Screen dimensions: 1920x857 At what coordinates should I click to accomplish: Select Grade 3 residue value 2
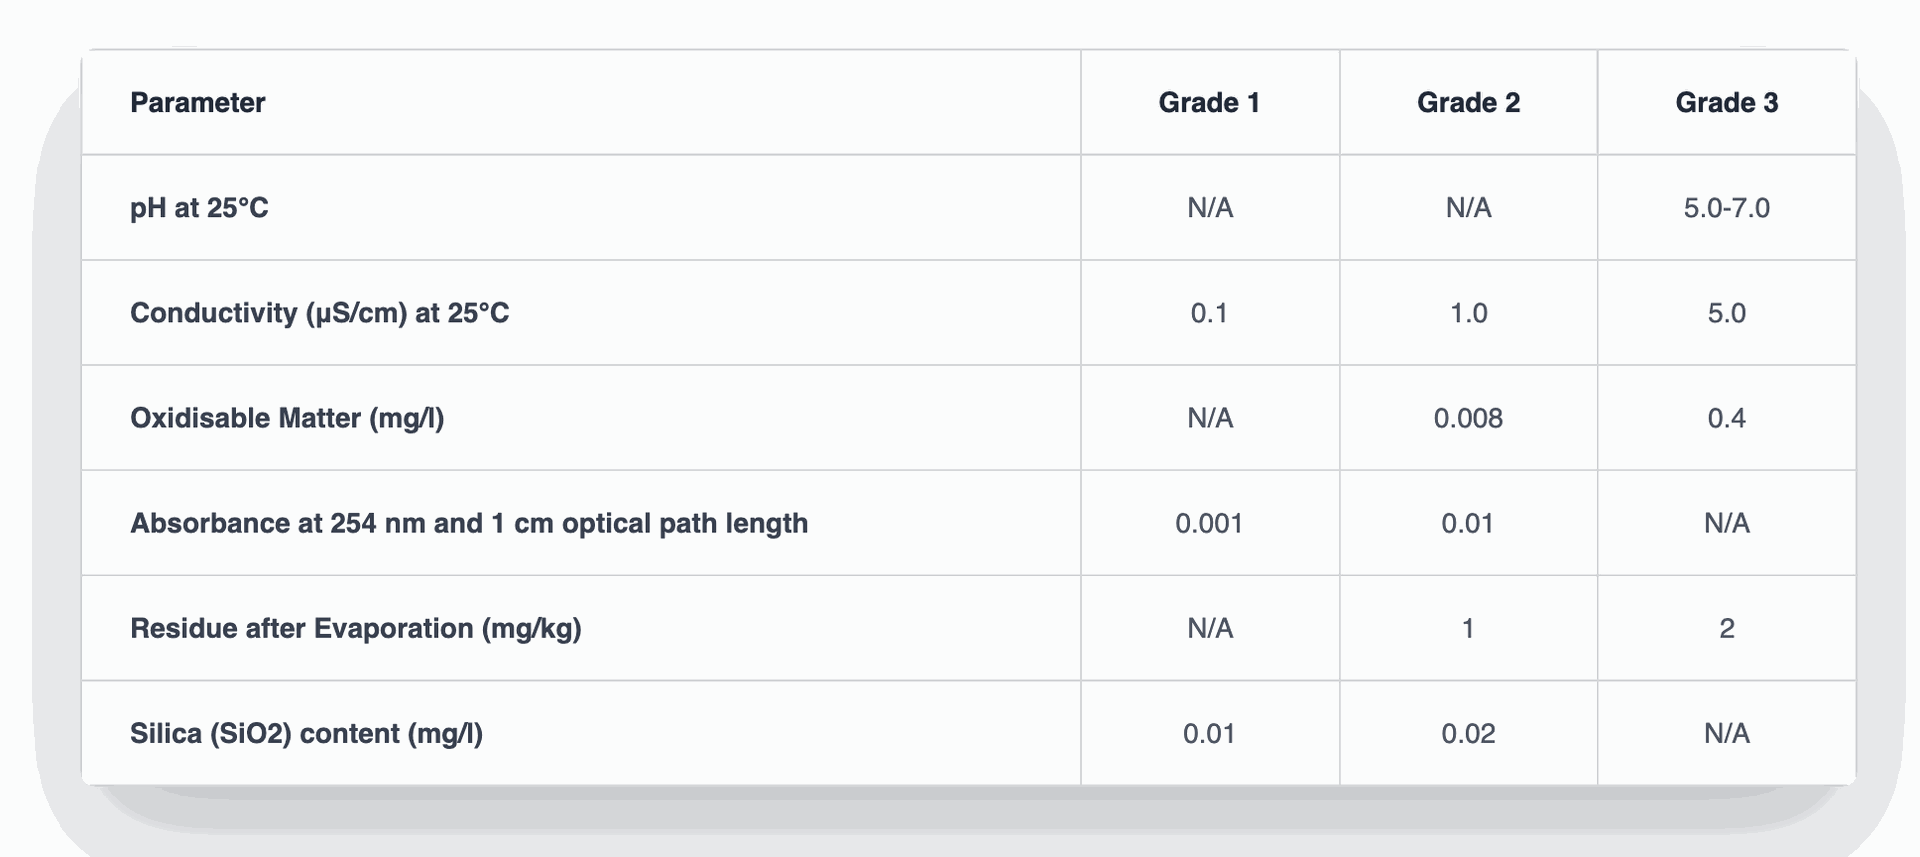[1726, 628]
